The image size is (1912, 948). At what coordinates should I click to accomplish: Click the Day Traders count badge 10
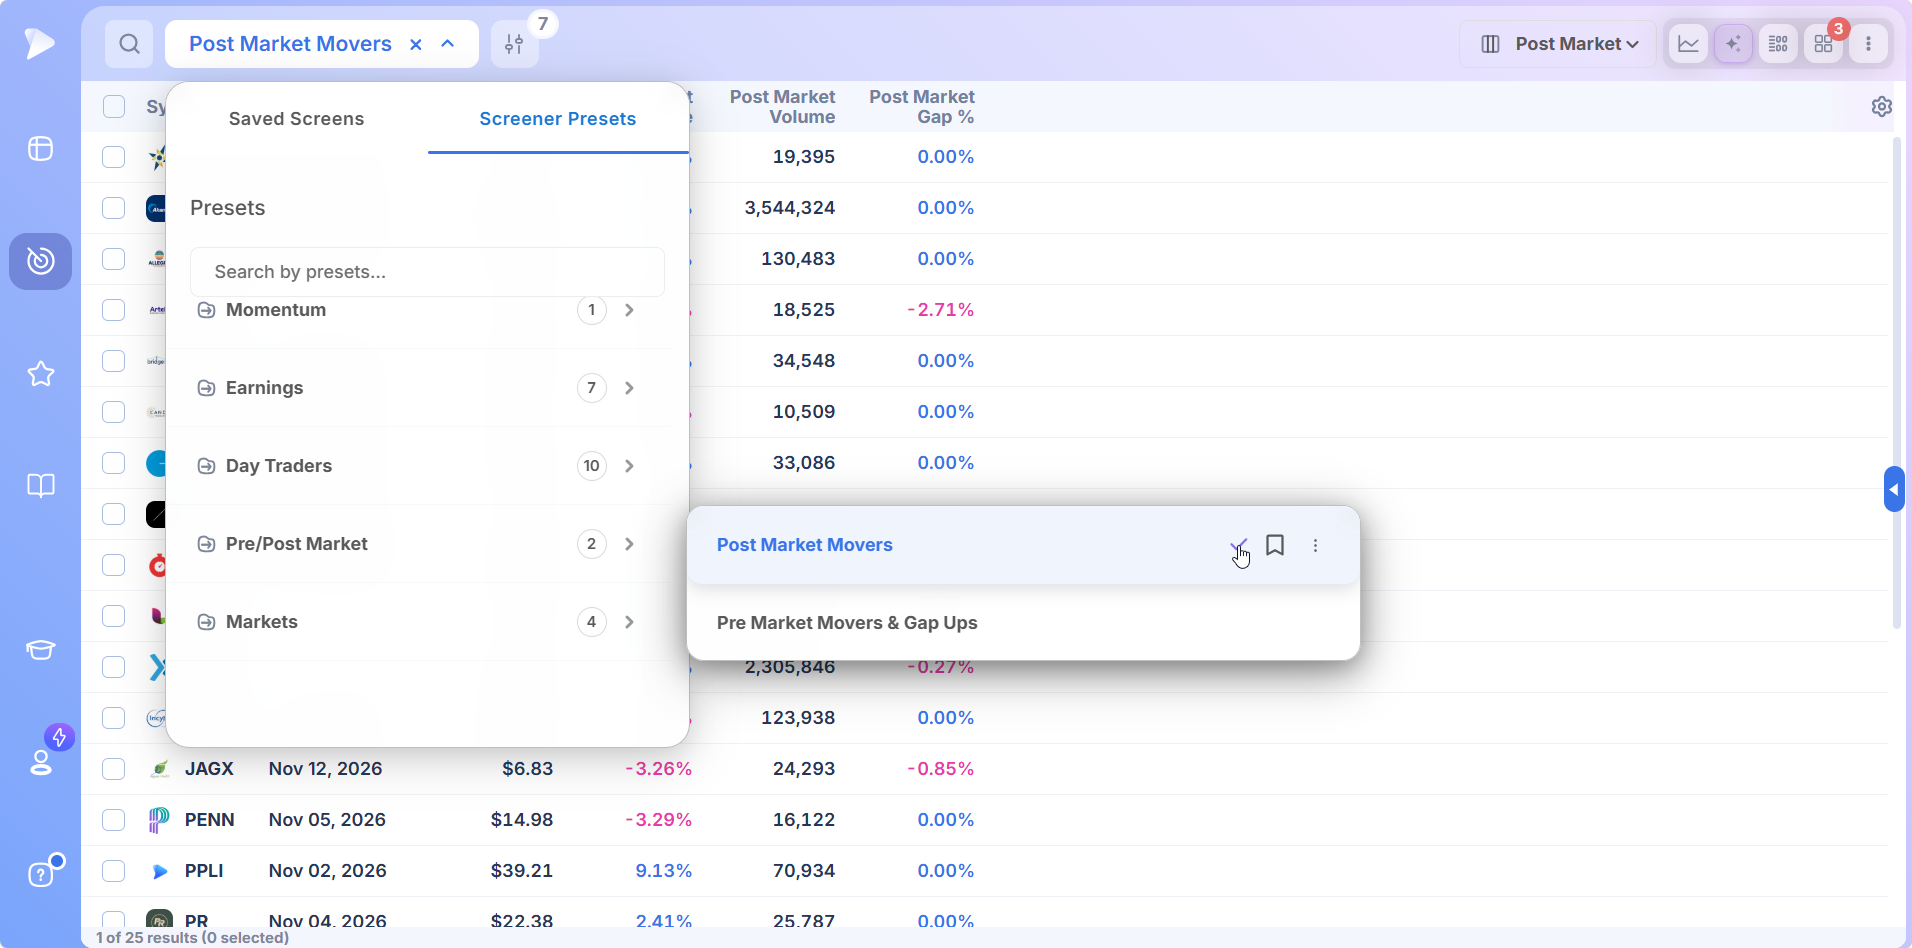pos(592,466)
